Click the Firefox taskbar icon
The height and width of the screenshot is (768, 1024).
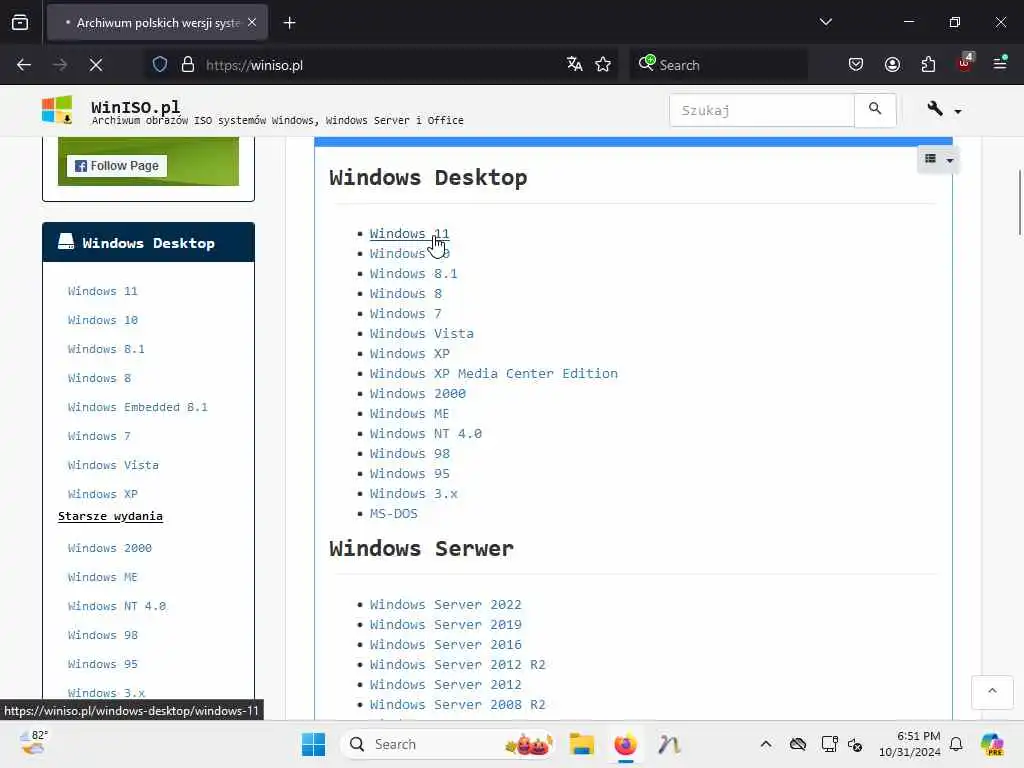626,744
